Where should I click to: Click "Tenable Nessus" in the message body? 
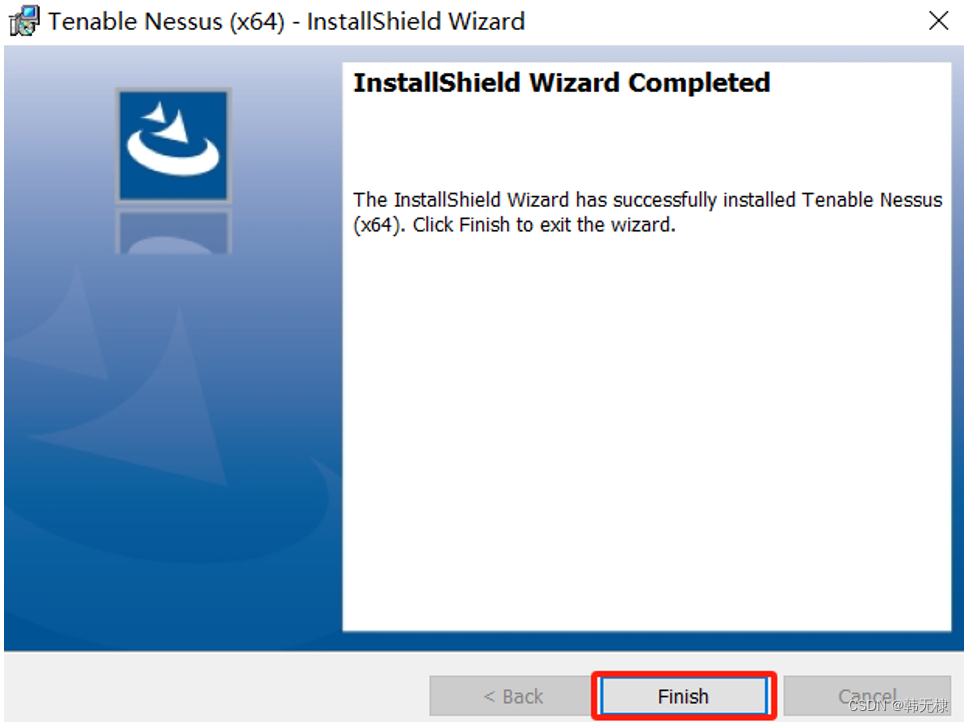tap(872, 200)
